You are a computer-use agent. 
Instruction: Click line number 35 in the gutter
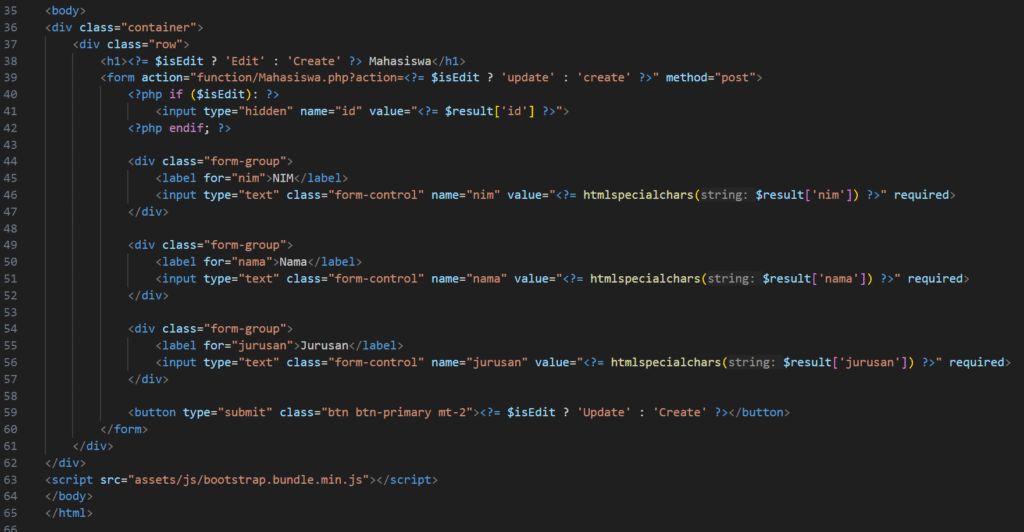point(13,9)
